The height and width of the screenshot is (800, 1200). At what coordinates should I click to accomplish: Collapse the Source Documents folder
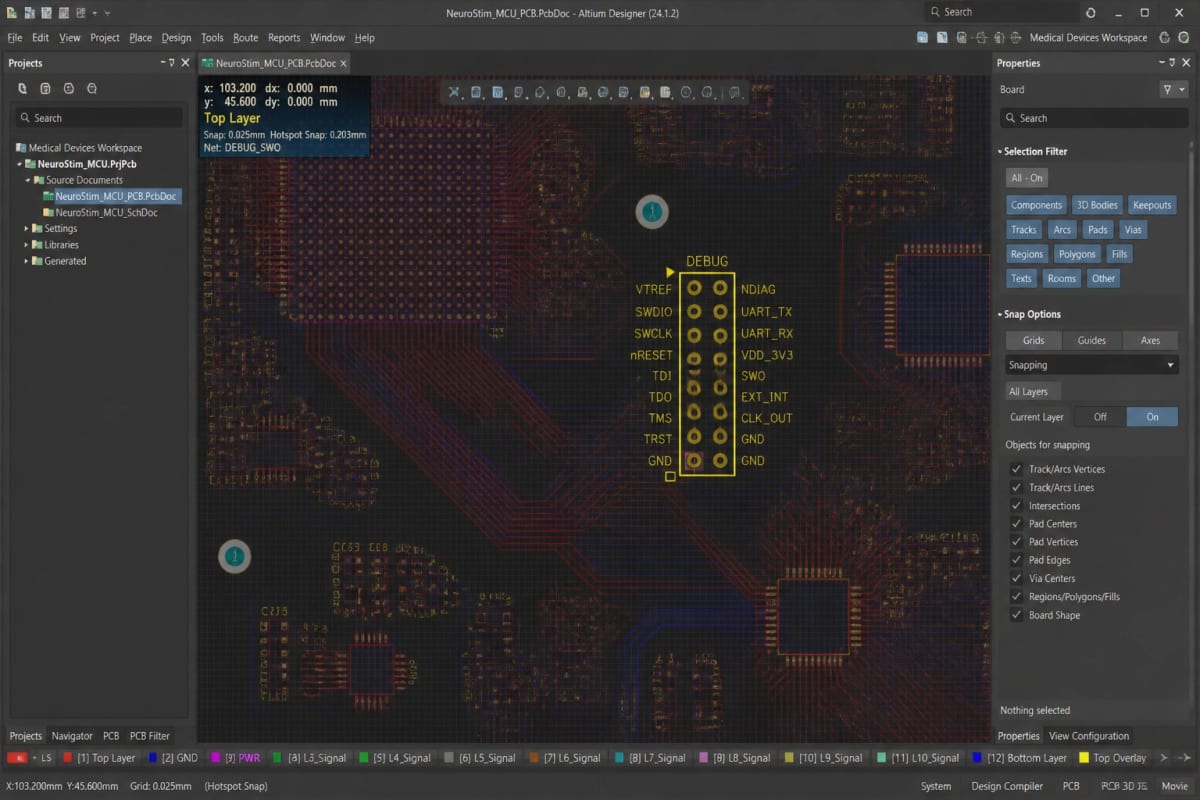click(27, 180)
